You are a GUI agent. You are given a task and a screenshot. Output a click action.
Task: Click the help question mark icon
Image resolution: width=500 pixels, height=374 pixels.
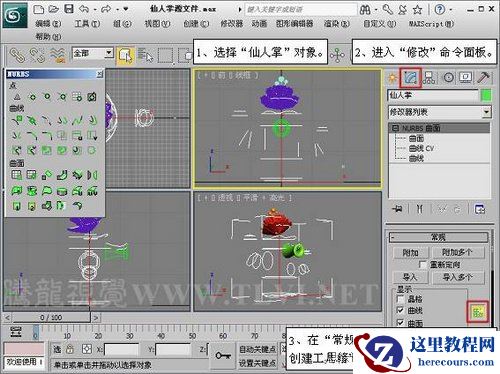439,10
